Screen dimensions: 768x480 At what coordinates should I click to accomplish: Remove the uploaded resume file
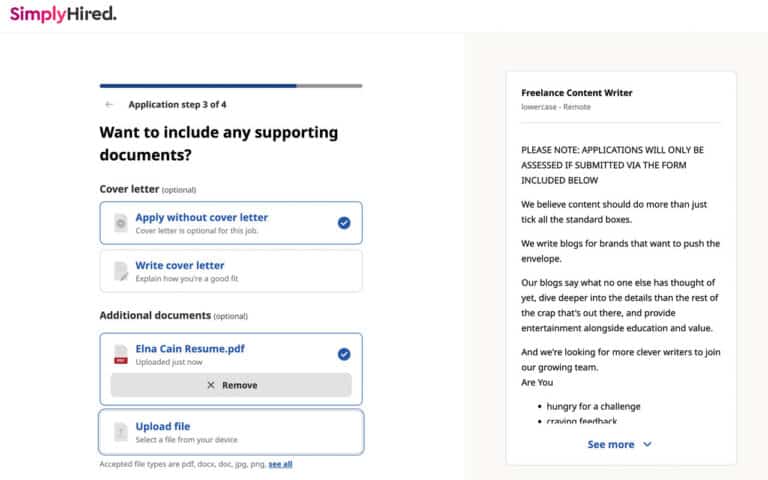click(231, 385)
